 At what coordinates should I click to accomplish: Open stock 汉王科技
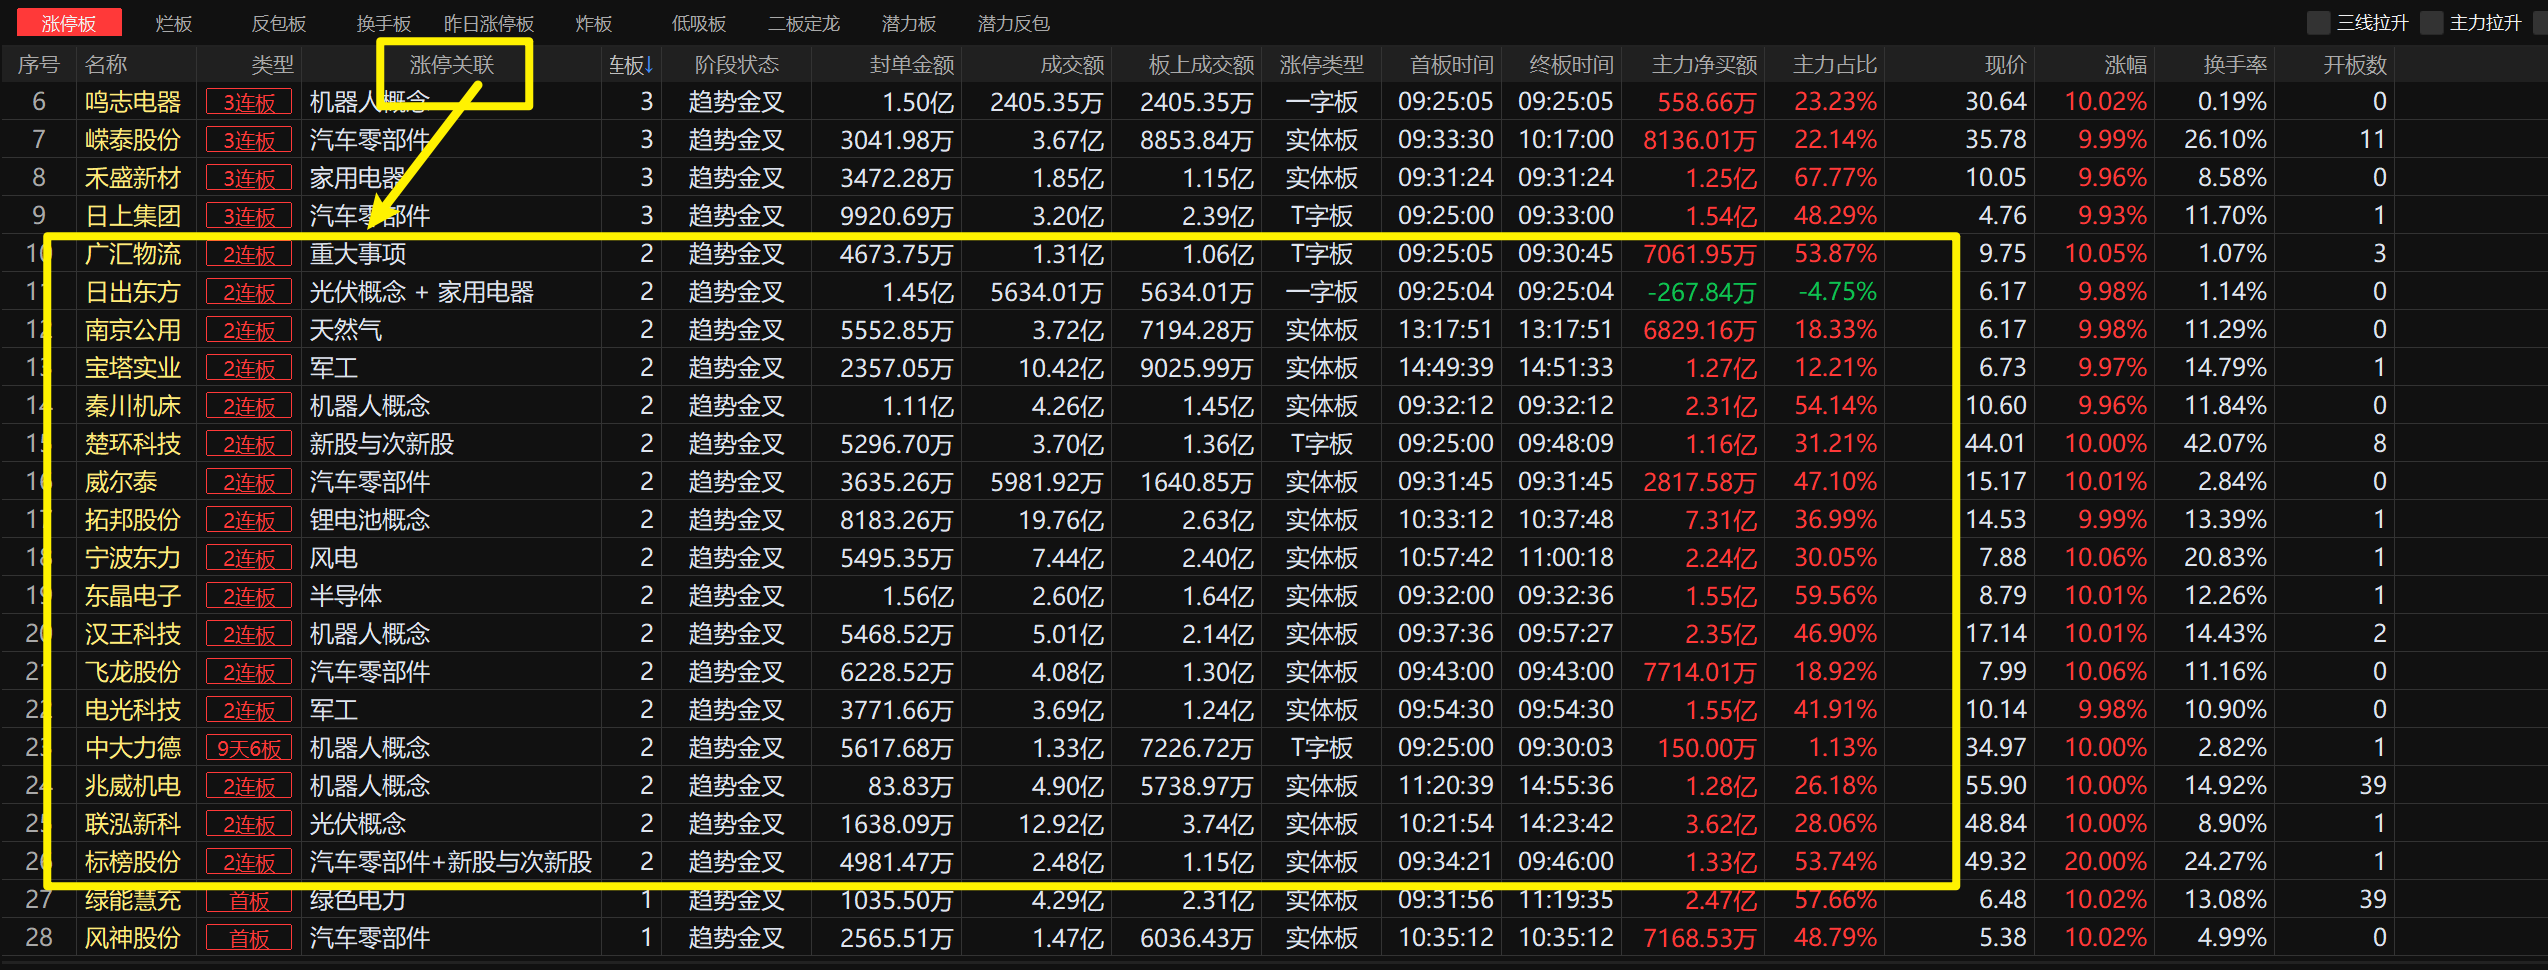click(x=133, y=634)
